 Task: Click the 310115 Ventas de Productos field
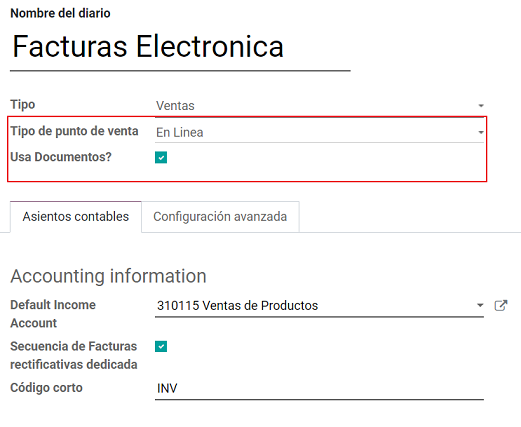tap(319, 306)
